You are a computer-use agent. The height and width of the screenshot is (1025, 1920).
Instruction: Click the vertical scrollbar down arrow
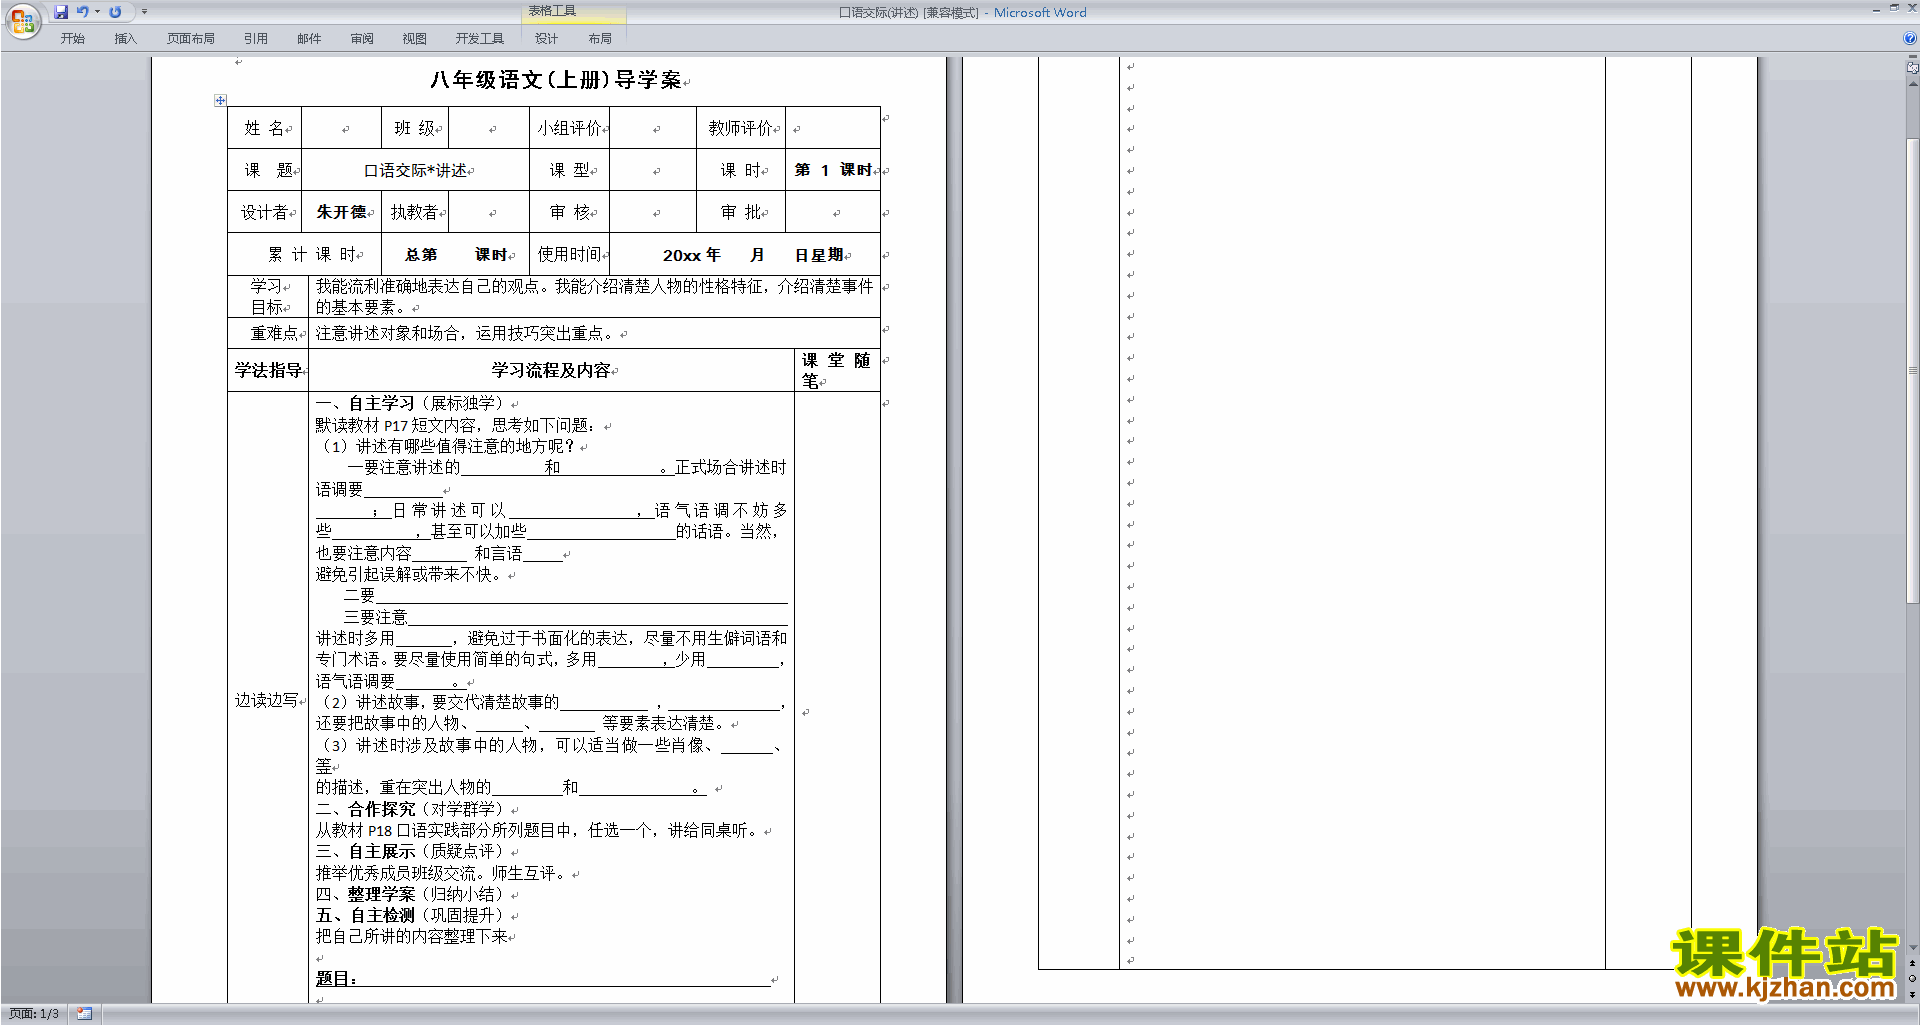click(x=1912, y=947)
